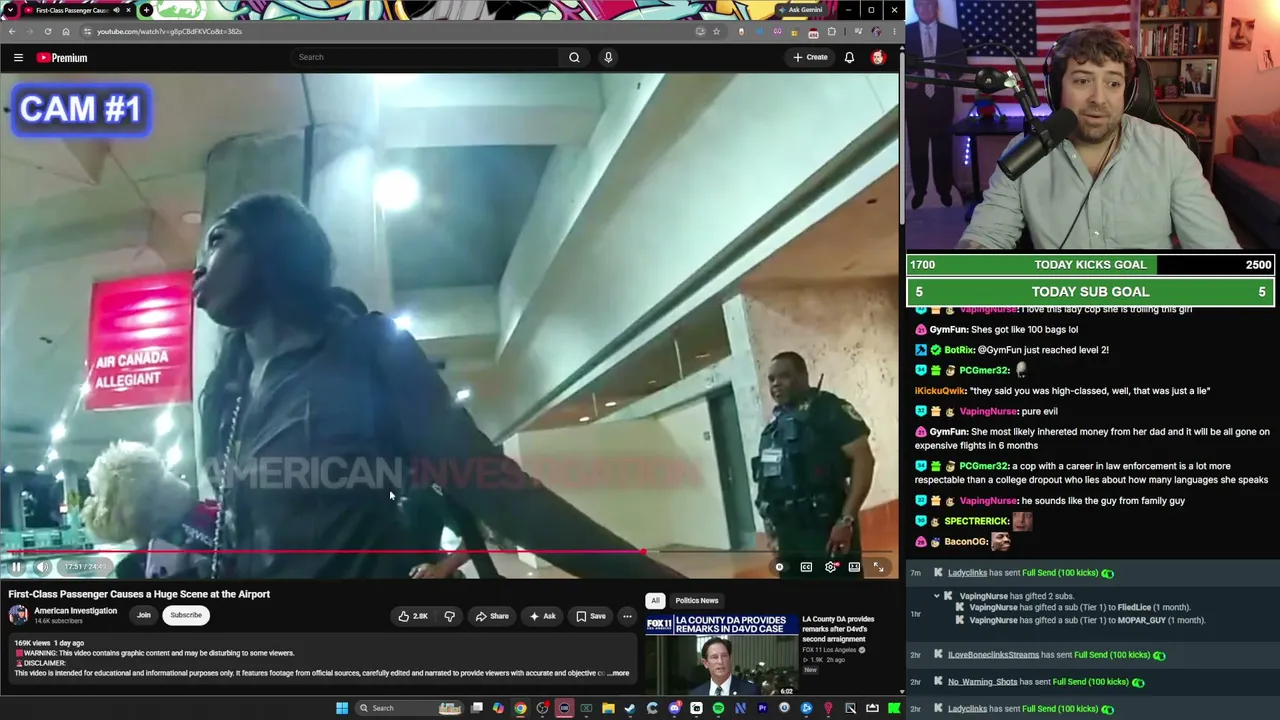
Task: Toggle closed captions on the video
Action: coord(806,567)
